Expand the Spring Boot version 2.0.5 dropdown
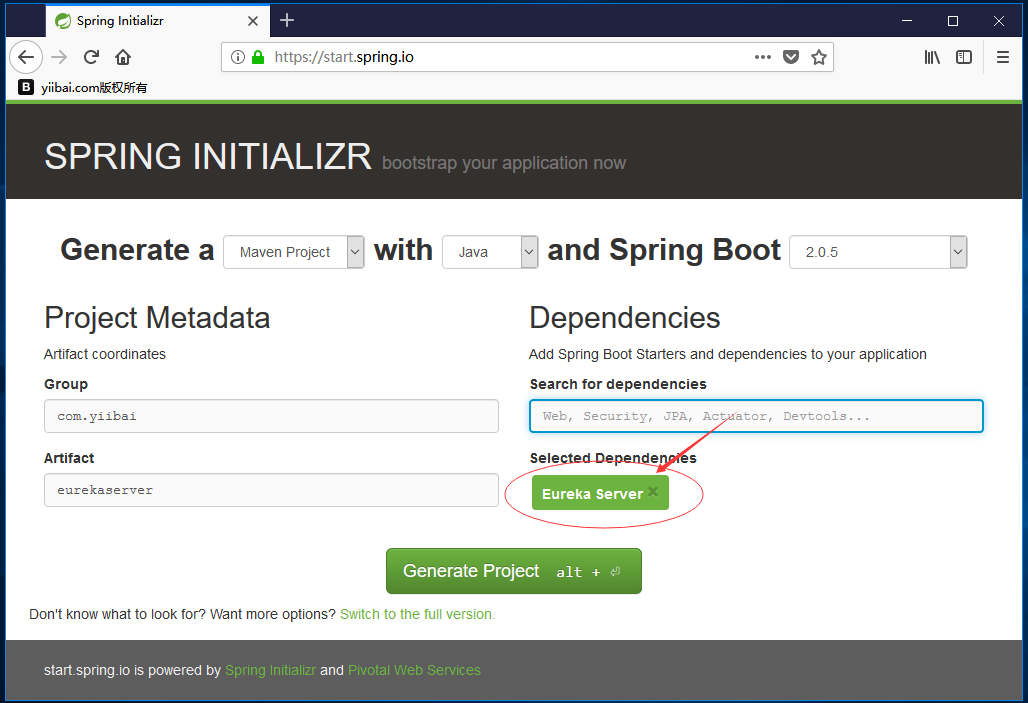Viewport: 1028px width, 703px height. click(878, 252)
